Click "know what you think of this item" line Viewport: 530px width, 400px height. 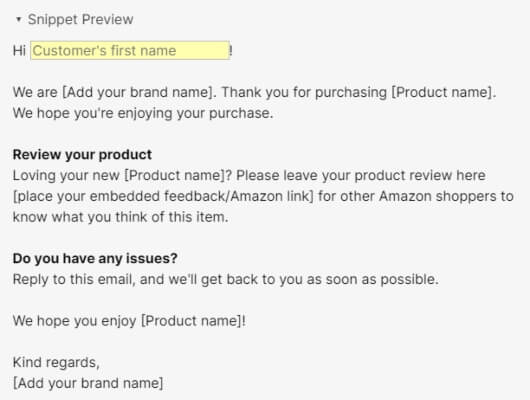pyautogui.click(x=121, y=217)
